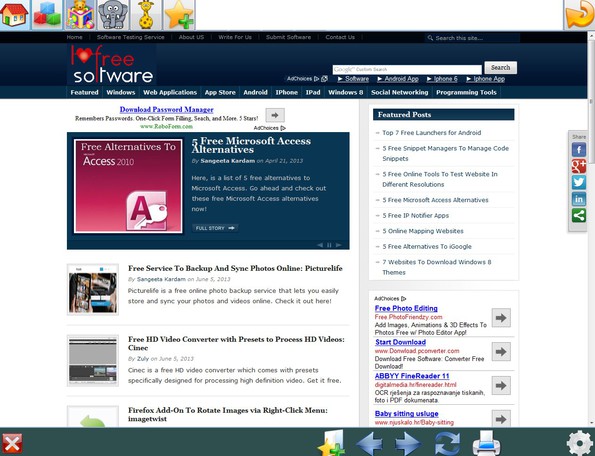Open the Iphone 5 ad link
Image resolution: width=595 pixels, height=456 pixels.
pyautogui.click(x=442, y=79)
